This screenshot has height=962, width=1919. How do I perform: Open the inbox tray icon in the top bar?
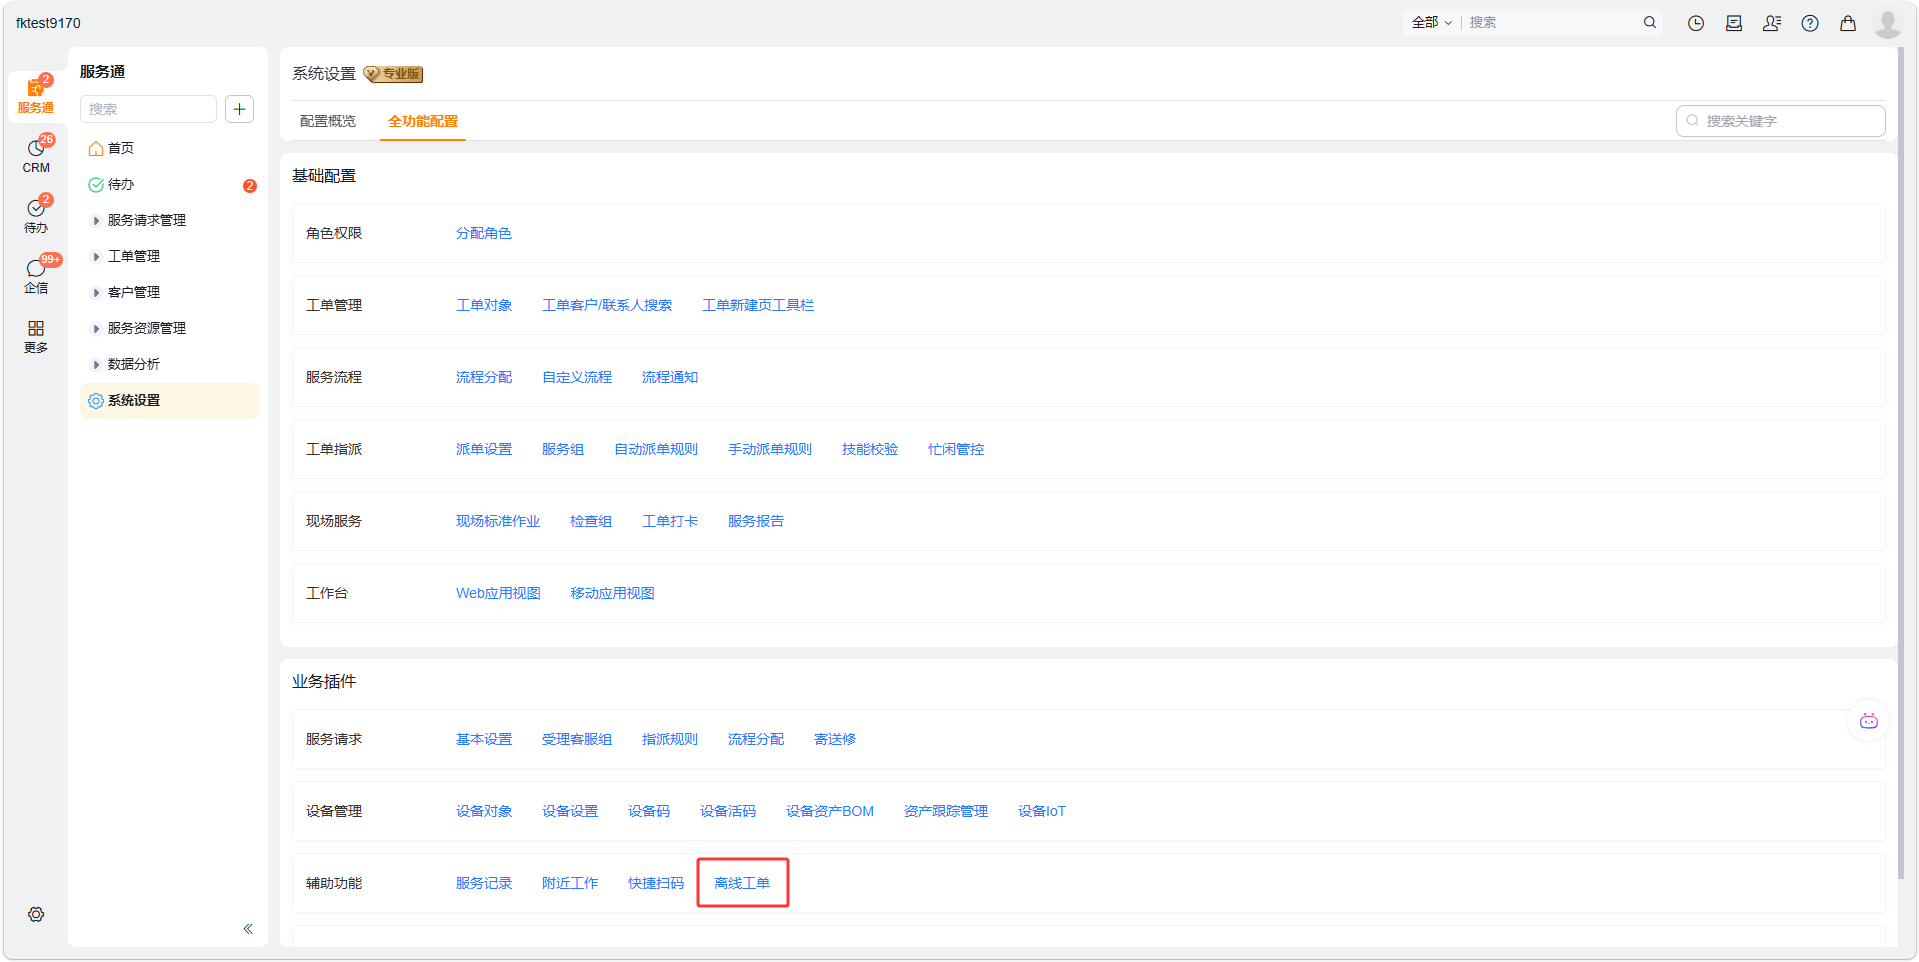1734,23
